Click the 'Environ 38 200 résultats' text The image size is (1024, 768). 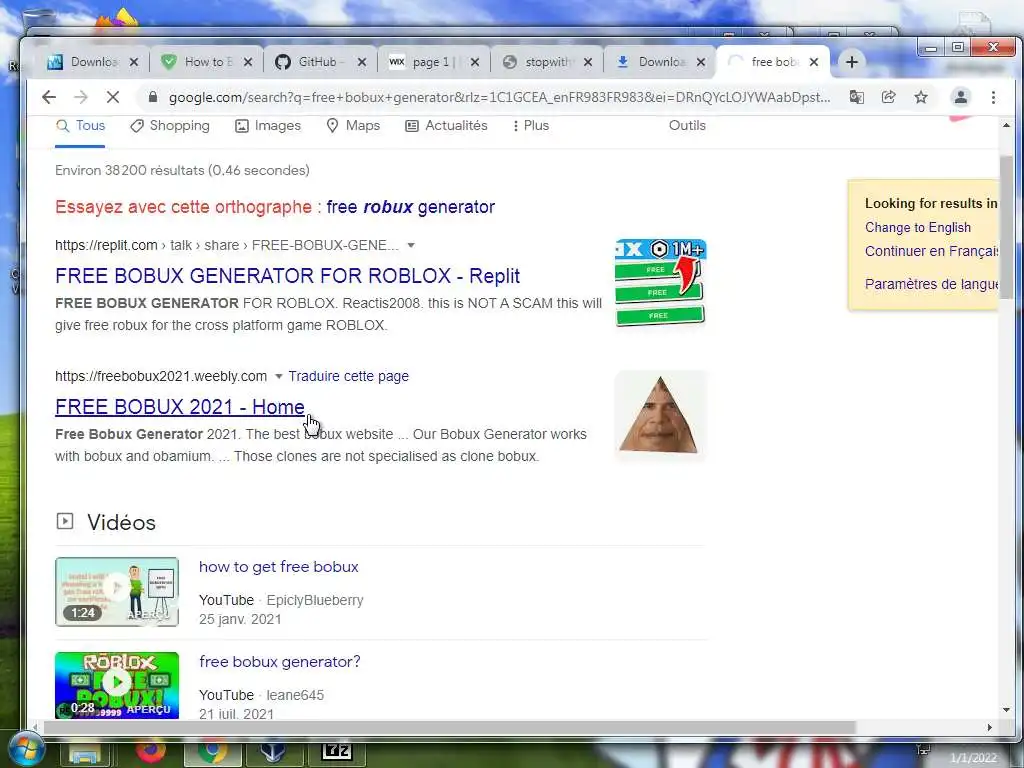[182, 170]
